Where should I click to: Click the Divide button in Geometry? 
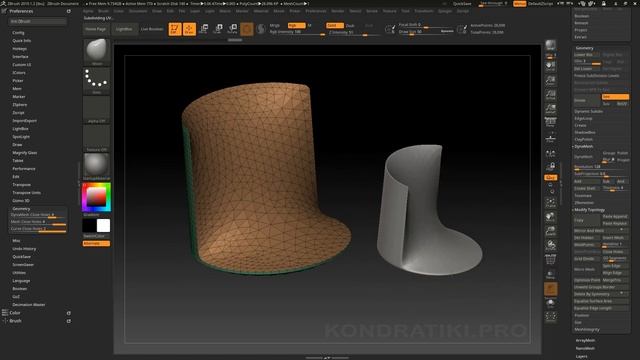(587, 100)
